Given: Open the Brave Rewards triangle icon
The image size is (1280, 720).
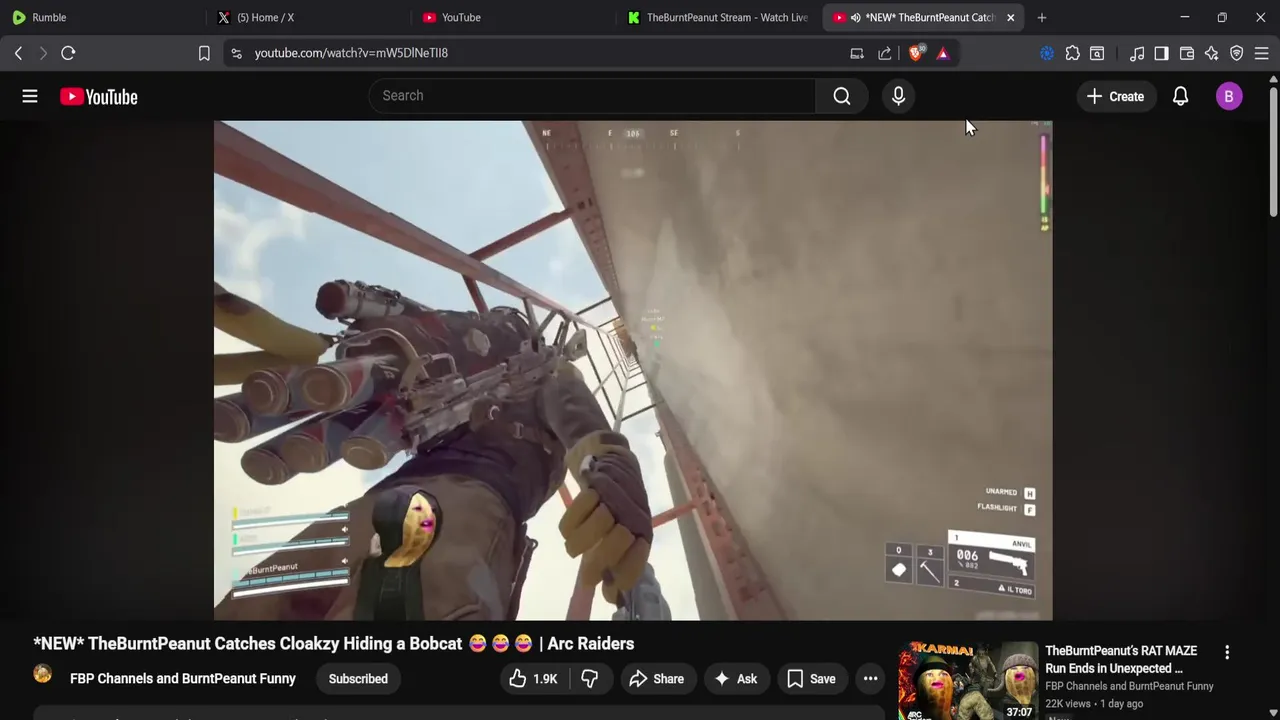Looking at the screenshot, I should coord(943,53).
